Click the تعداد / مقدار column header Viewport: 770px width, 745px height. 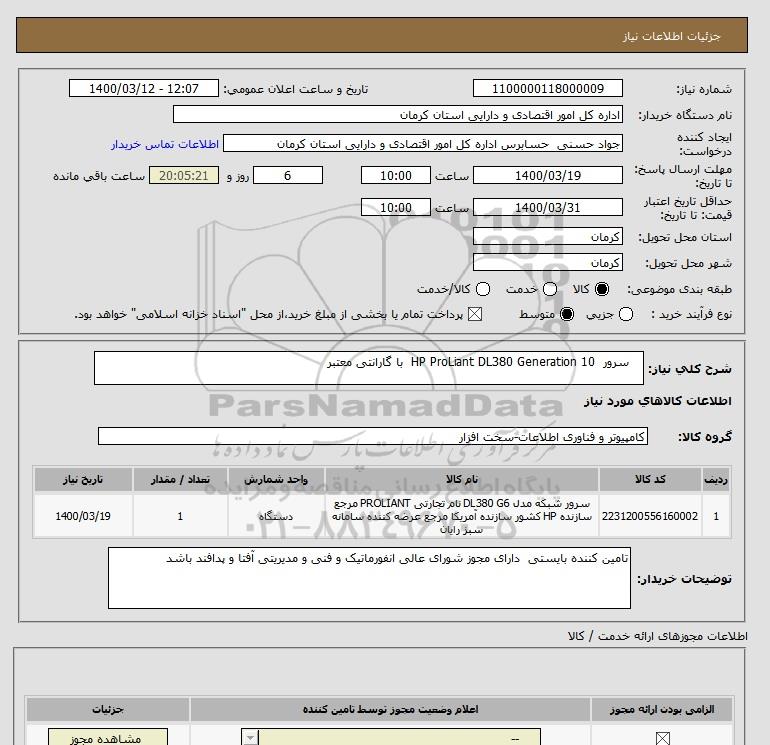[x=180, y=479]
